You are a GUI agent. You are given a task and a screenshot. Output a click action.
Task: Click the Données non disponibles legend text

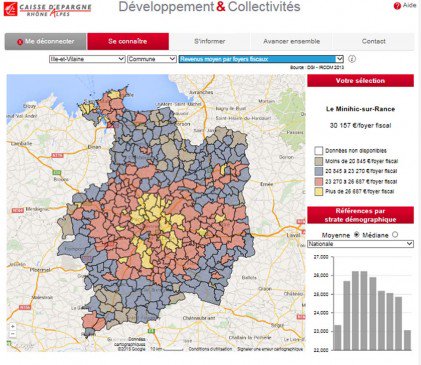point(356,151)
